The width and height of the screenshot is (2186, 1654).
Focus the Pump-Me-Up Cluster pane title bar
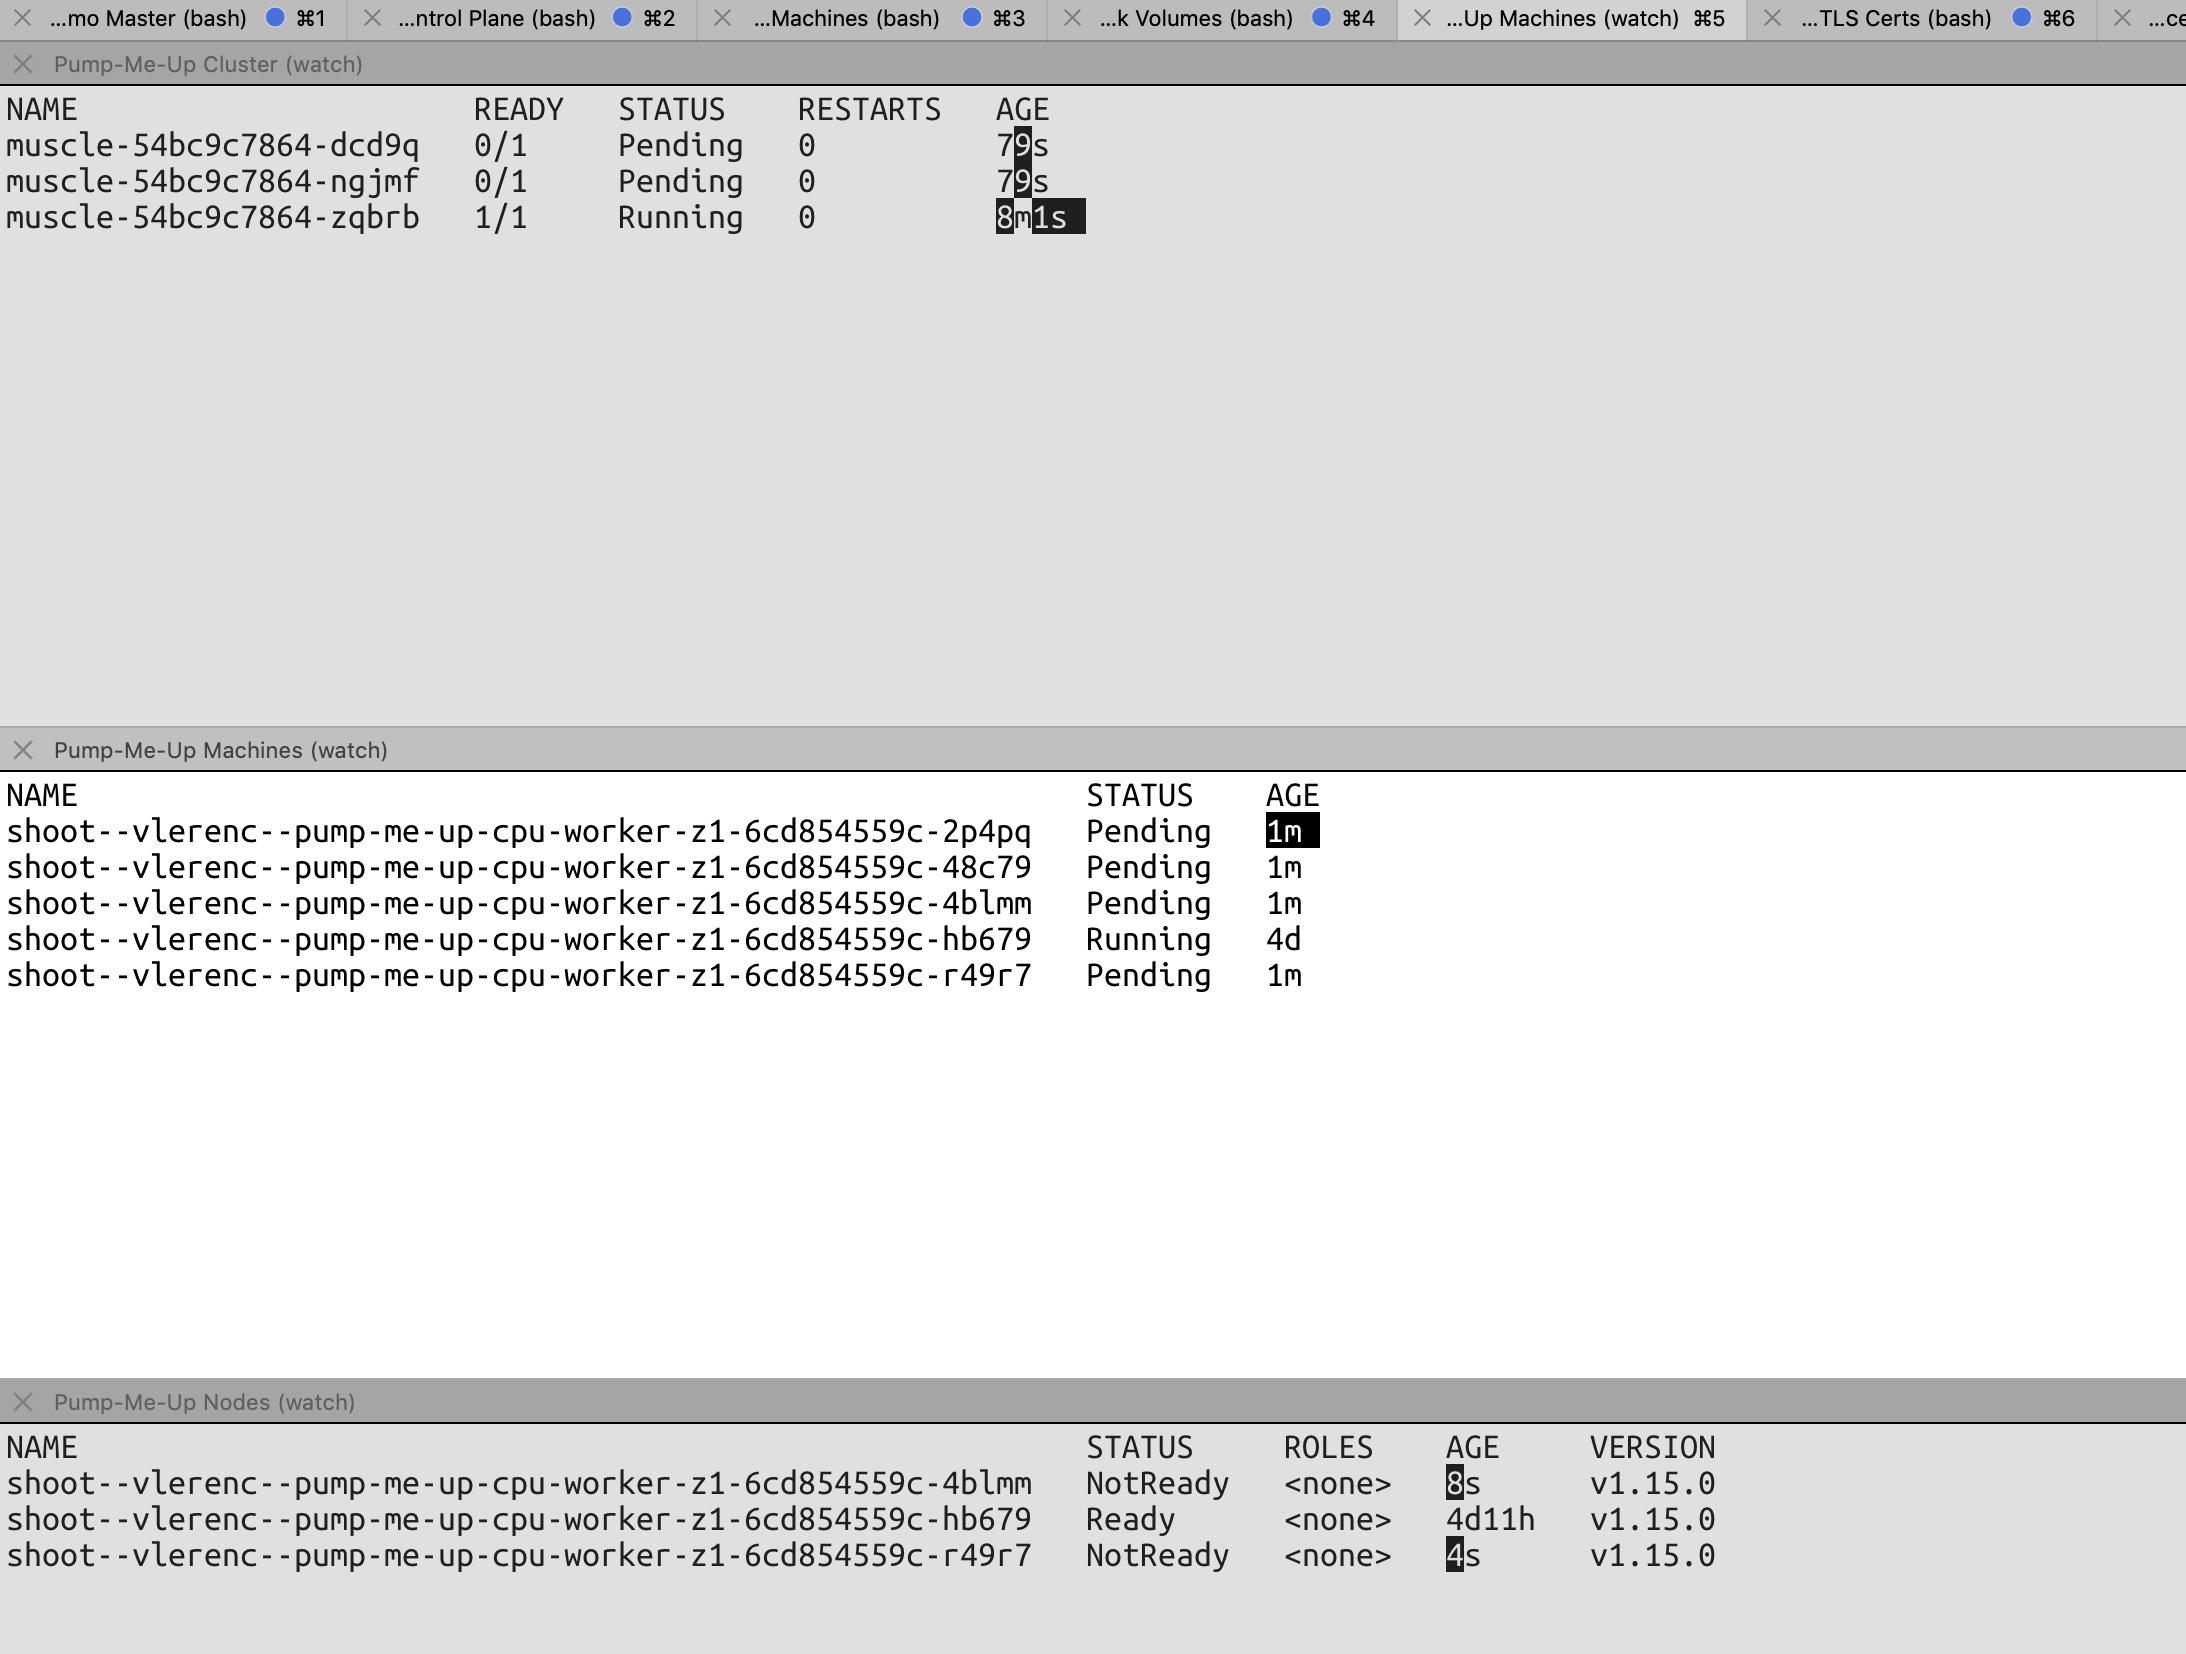point(208,65)
